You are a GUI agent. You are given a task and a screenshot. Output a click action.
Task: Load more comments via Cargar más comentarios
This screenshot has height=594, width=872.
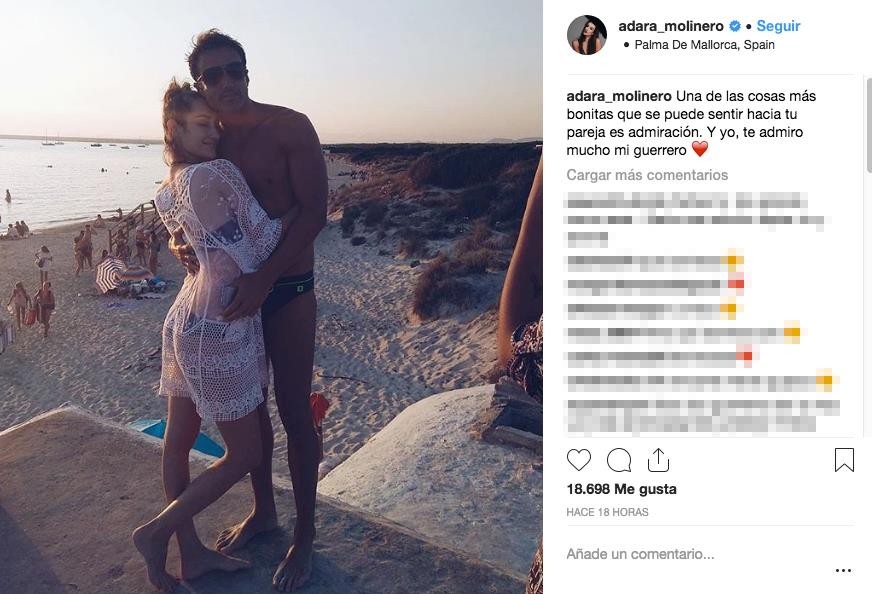[x=647, y=175]
